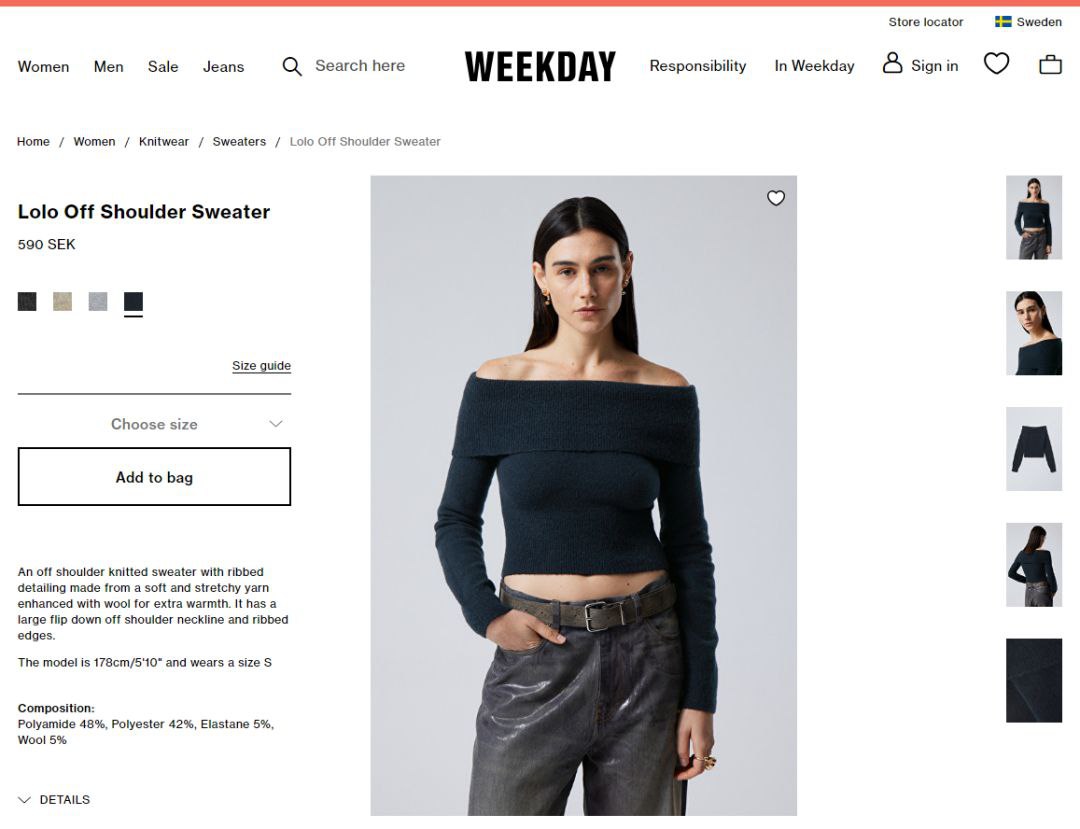View the flat-lay sweater thumbnail
The image size is (1080, 829).
(1034, 449)
